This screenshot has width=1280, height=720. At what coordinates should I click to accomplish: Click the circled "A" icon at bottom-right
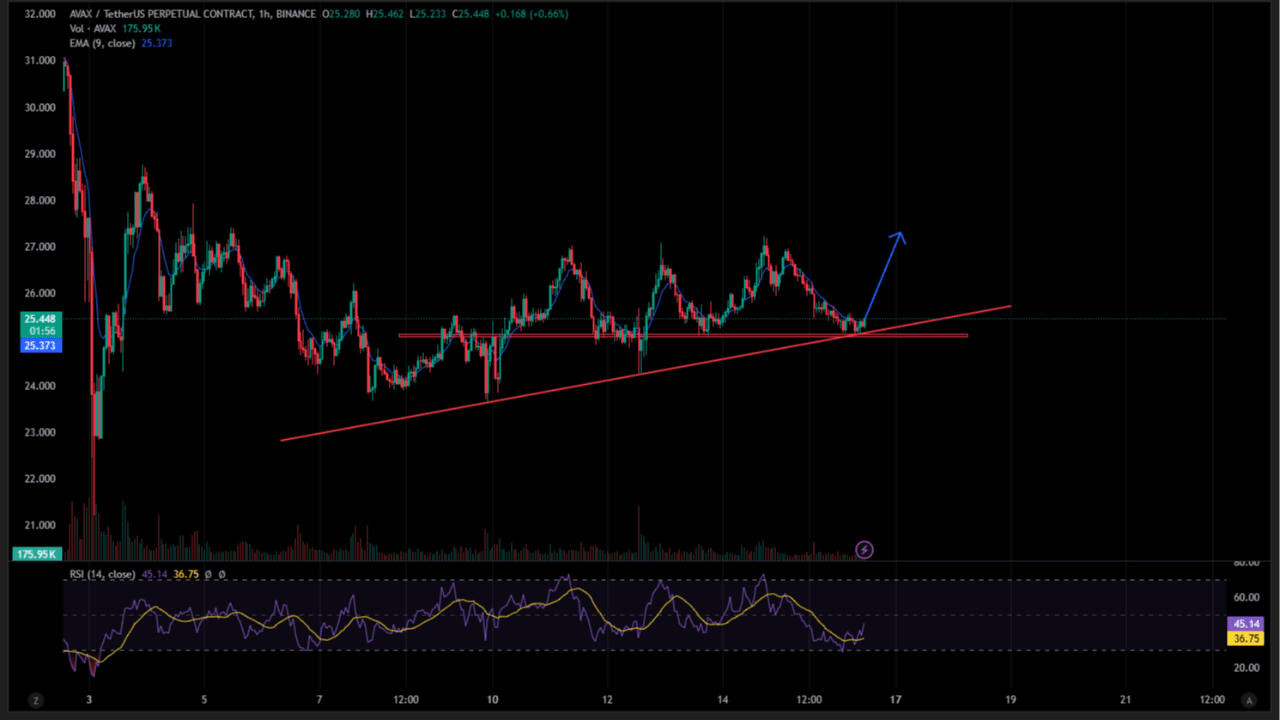coord(1249,700)
